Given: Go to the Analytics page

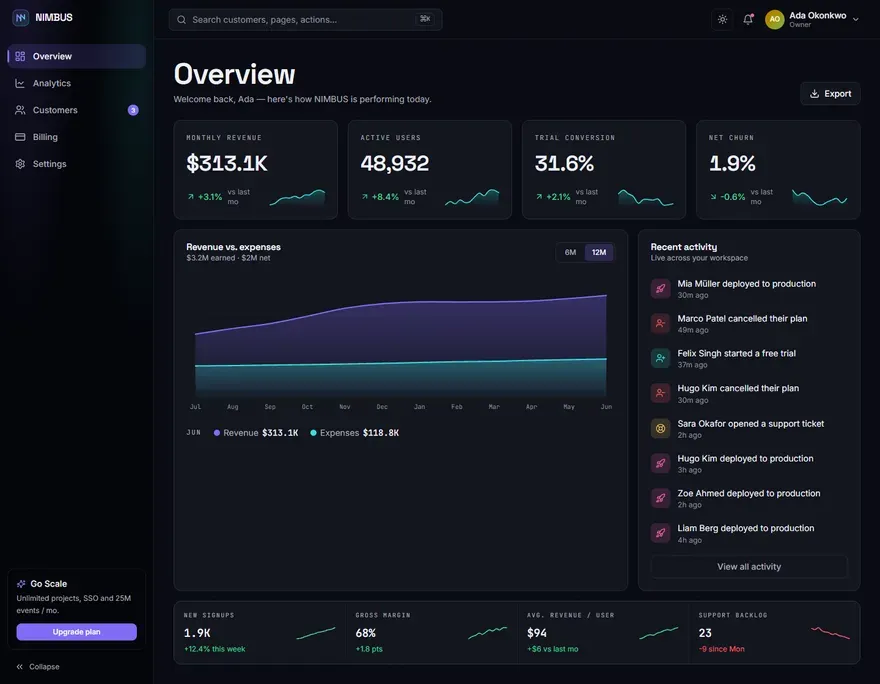Looking at the screenshot, I should [x=77, y=83].
